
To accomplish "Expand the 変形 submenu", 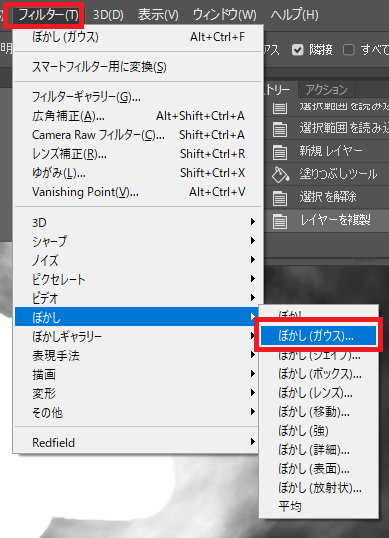I will pos(137,393).
